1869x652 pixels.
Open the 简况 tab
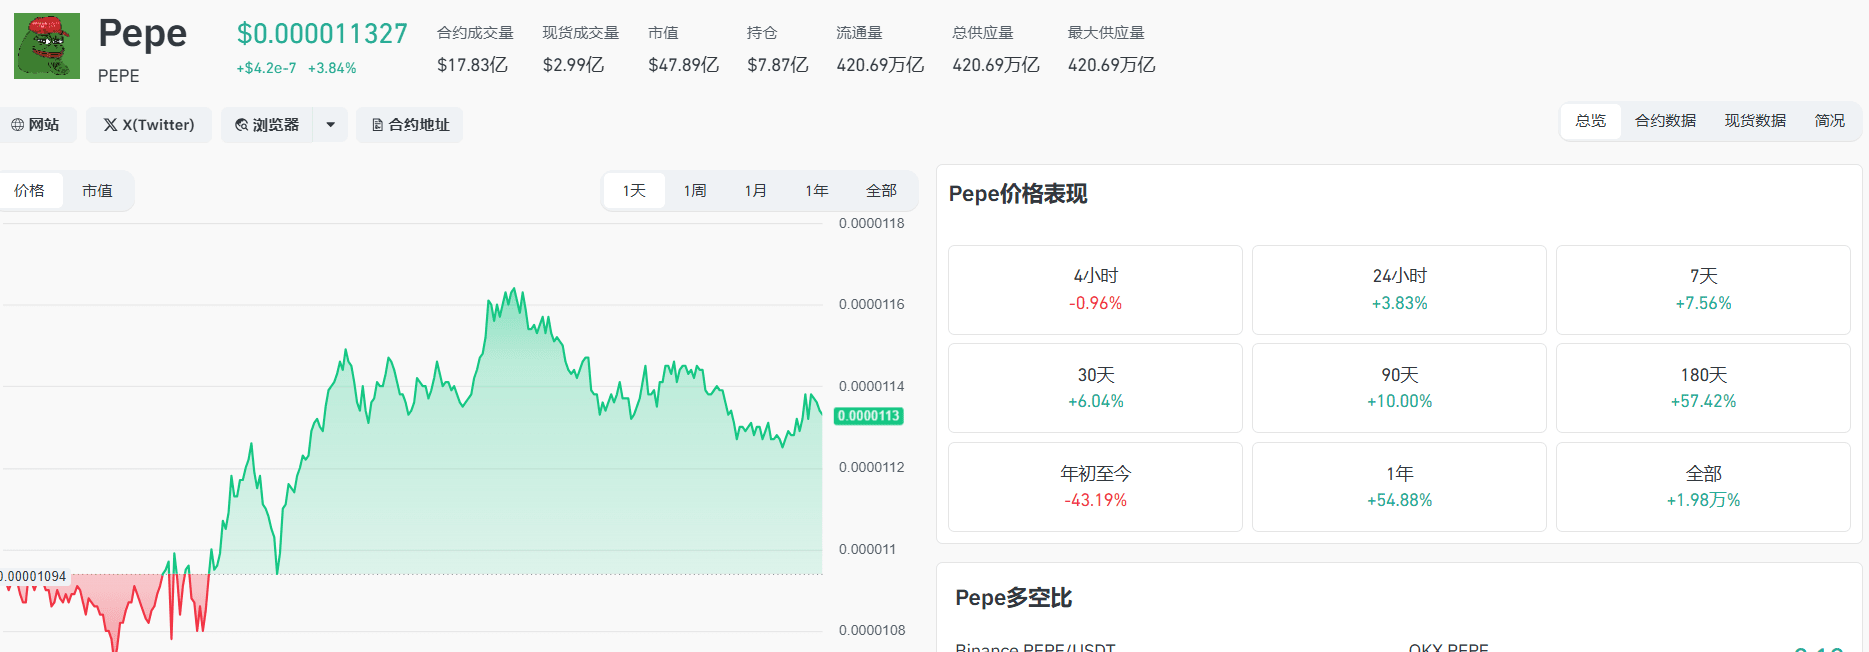point(1830,121)
